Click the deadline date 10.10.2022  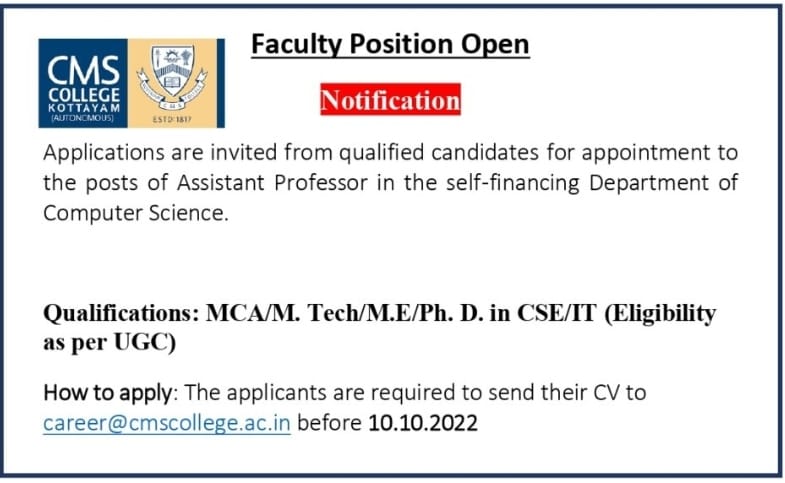423,423
